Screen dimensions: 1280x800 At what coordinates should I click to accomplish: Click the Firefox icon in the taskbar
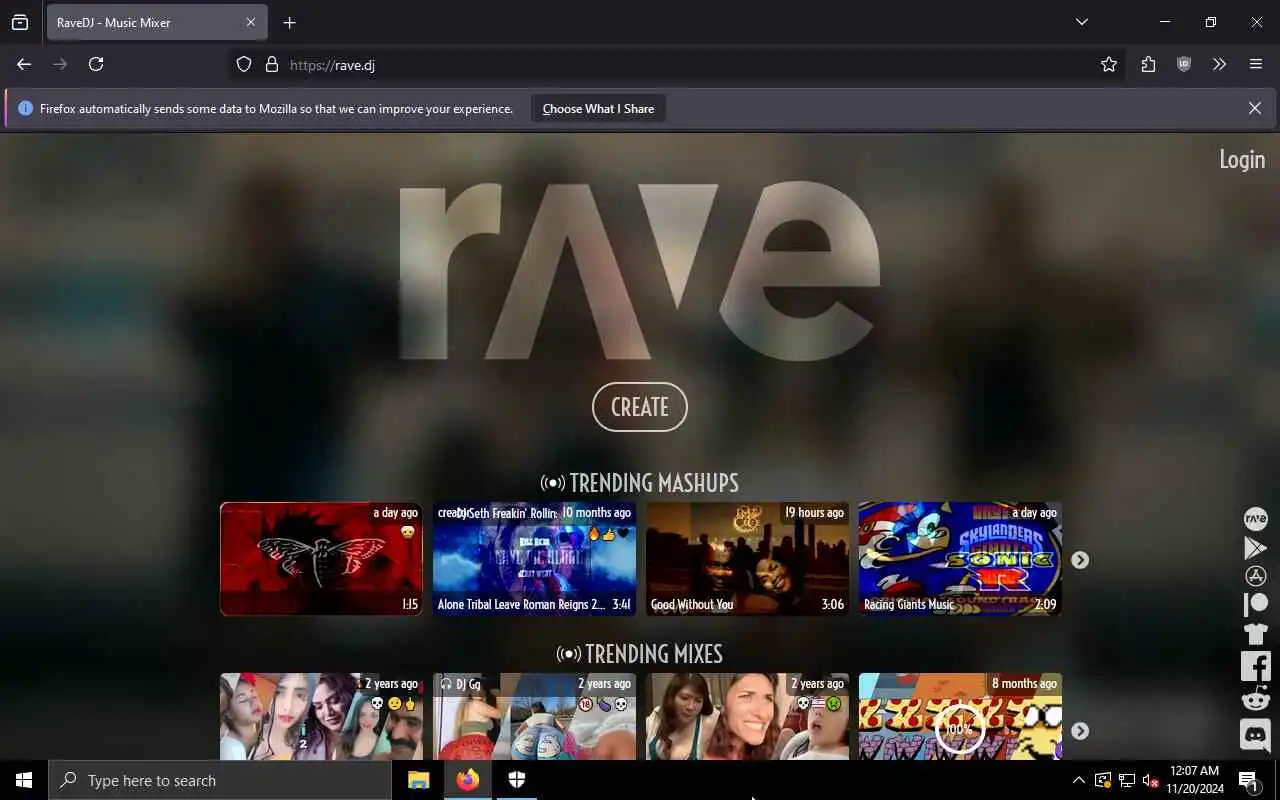[467, 780]
